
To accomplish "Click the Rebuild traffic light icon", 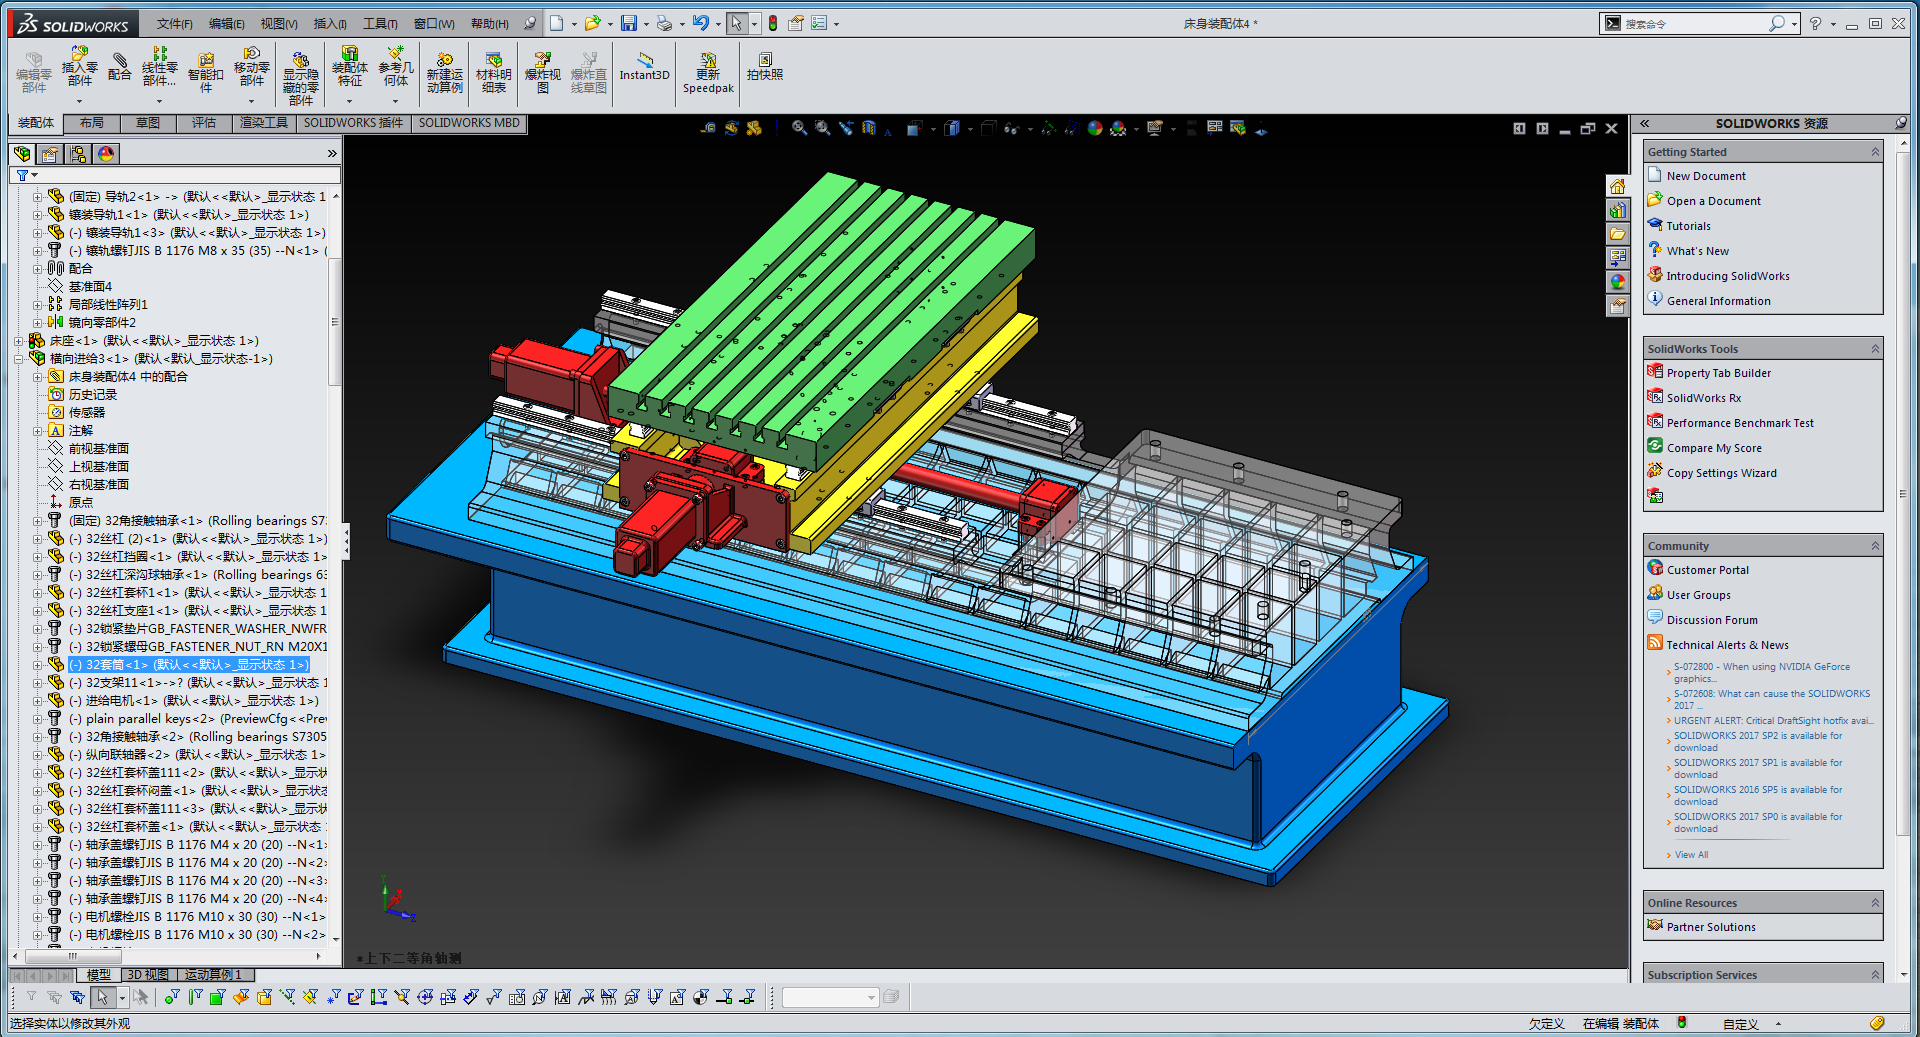I will [x=773, y=23].
